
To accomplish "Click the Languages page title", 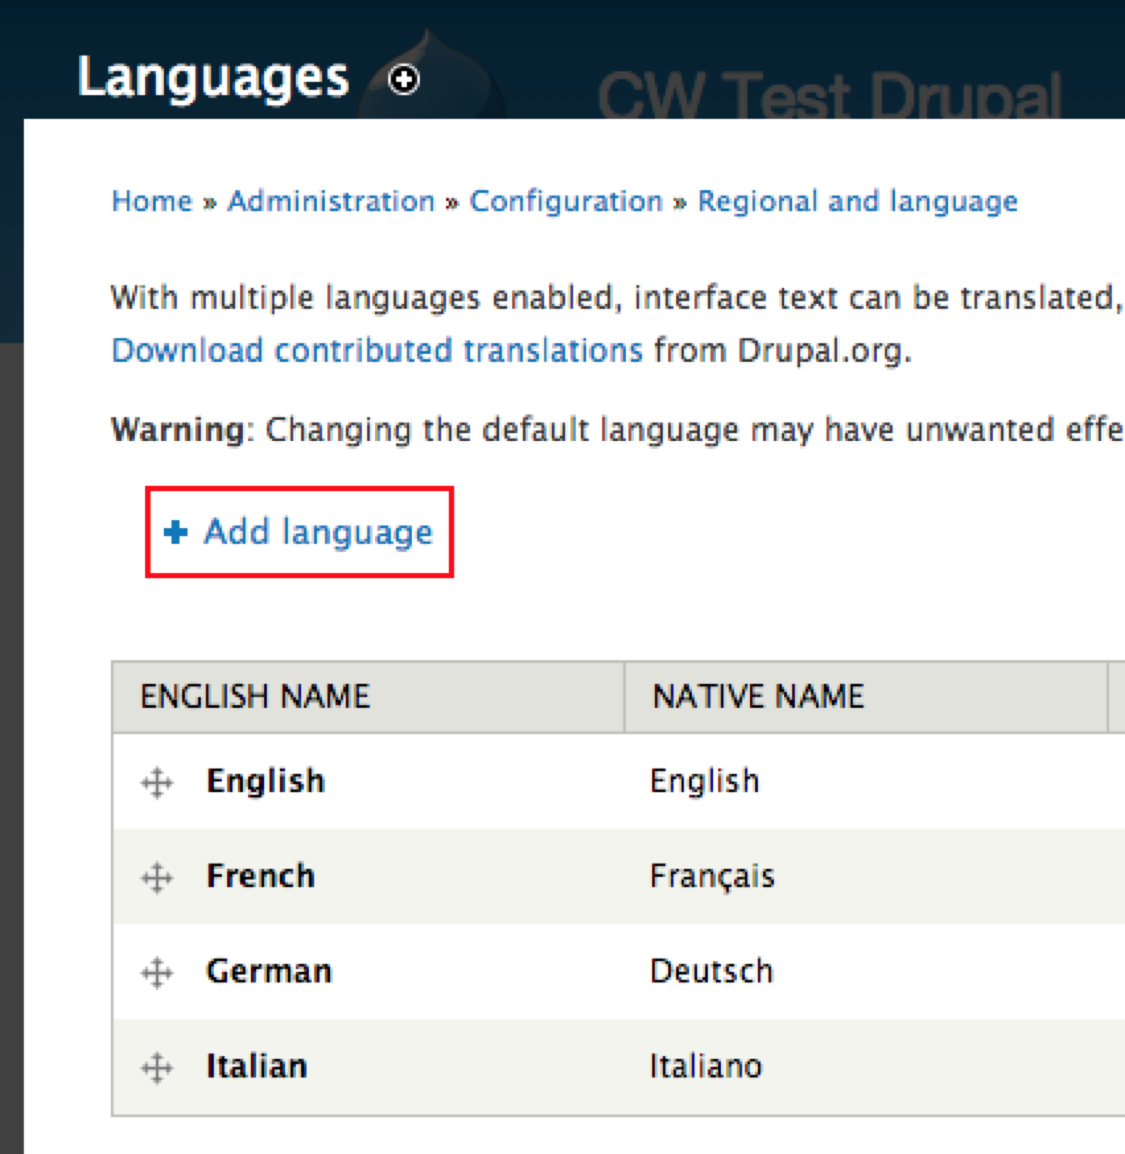I will pos(213,78).
